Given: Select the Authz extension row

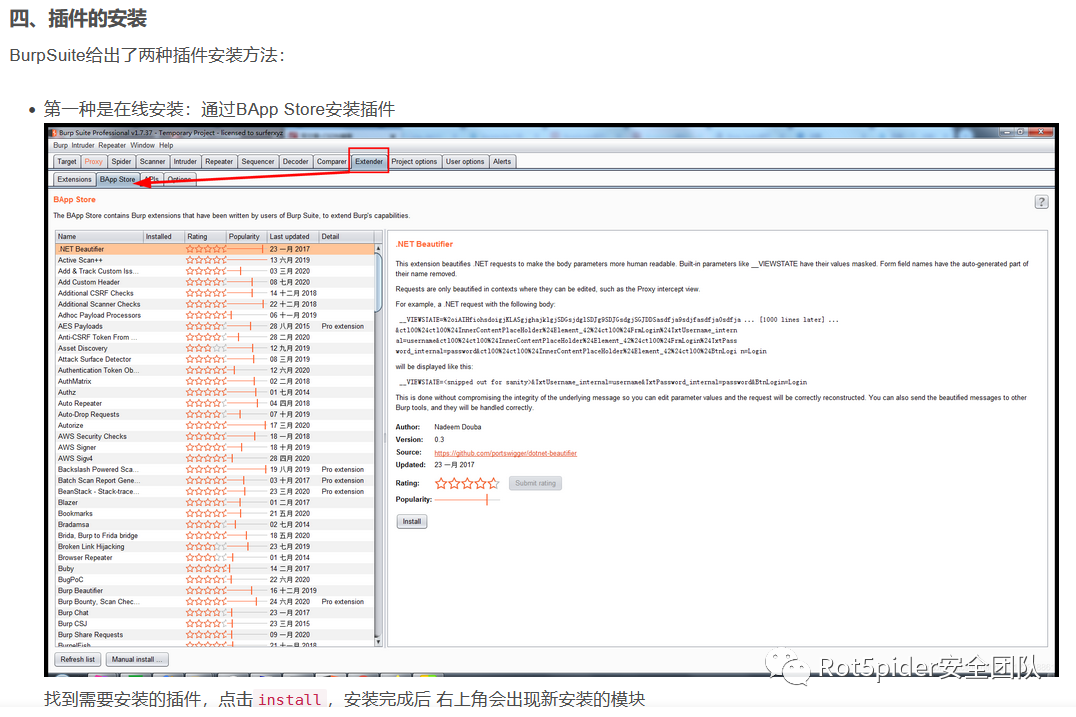Looking at the screenshot, I should [x=215, y=392].
